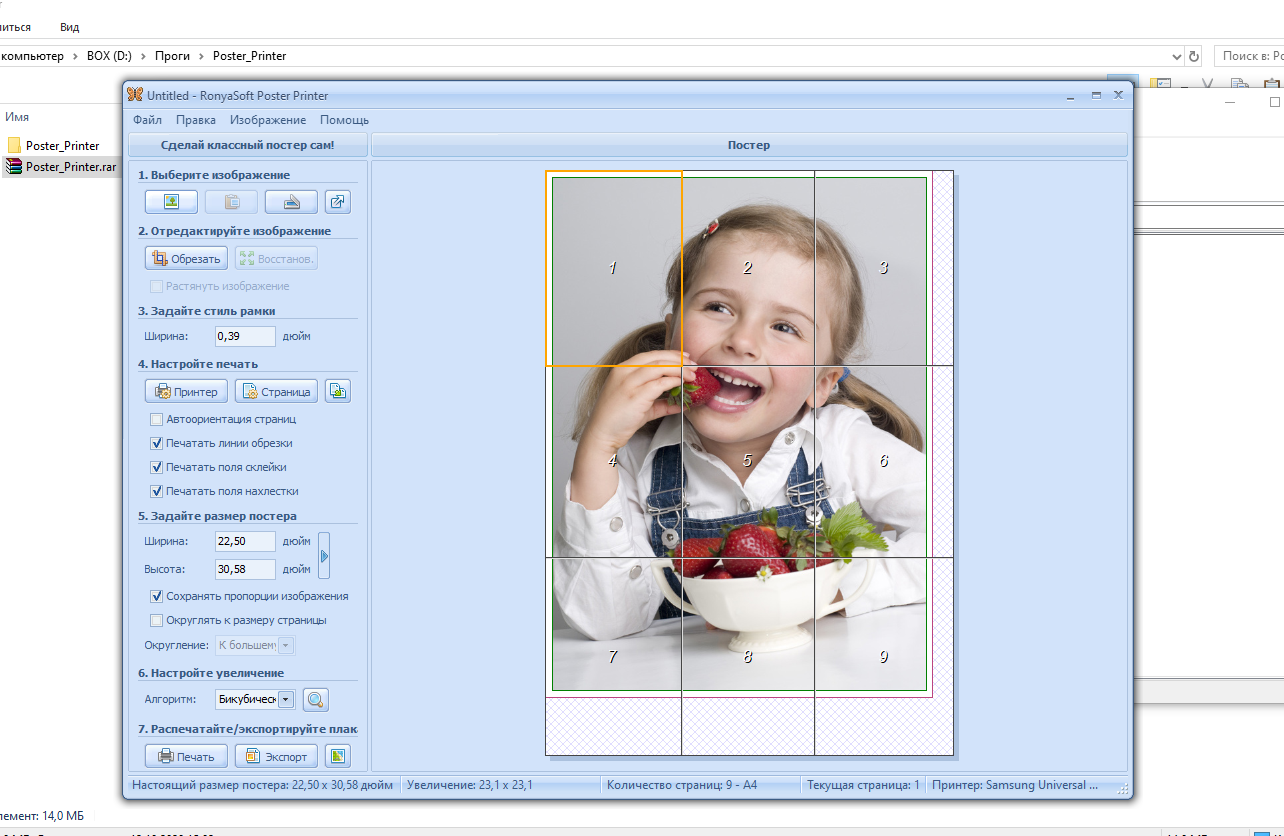This screenshot has height=836, width=1284.
Task: Click image icon beside Экспорт button
Action: (x=338, y=756)
